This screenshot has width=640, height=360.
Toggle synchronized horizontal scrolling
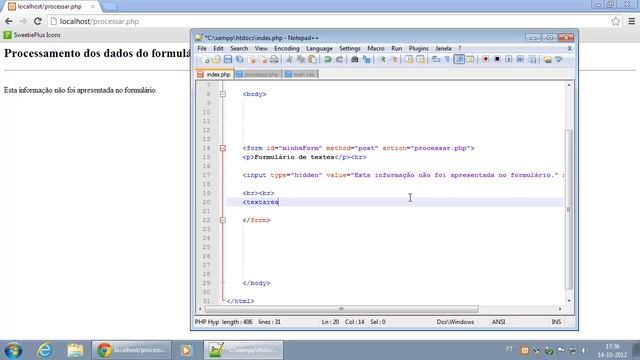(x=420, y=60)
